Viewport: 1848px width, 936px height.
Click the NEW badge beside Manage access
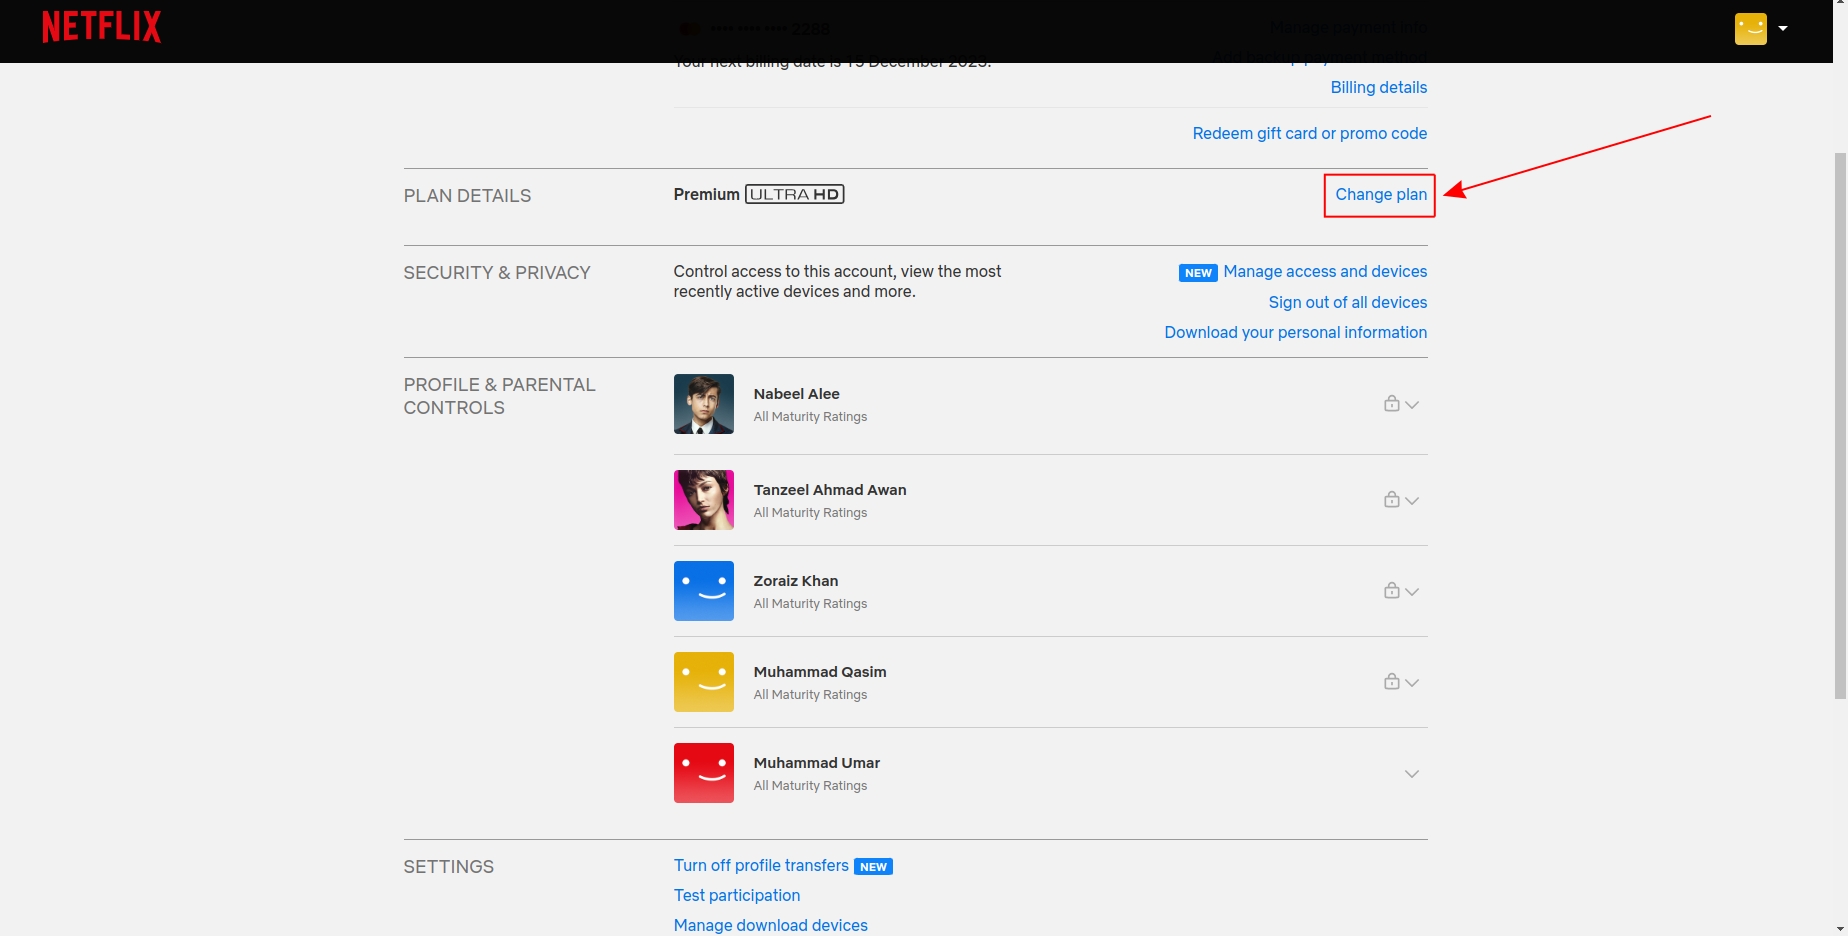coord(1197,273)
